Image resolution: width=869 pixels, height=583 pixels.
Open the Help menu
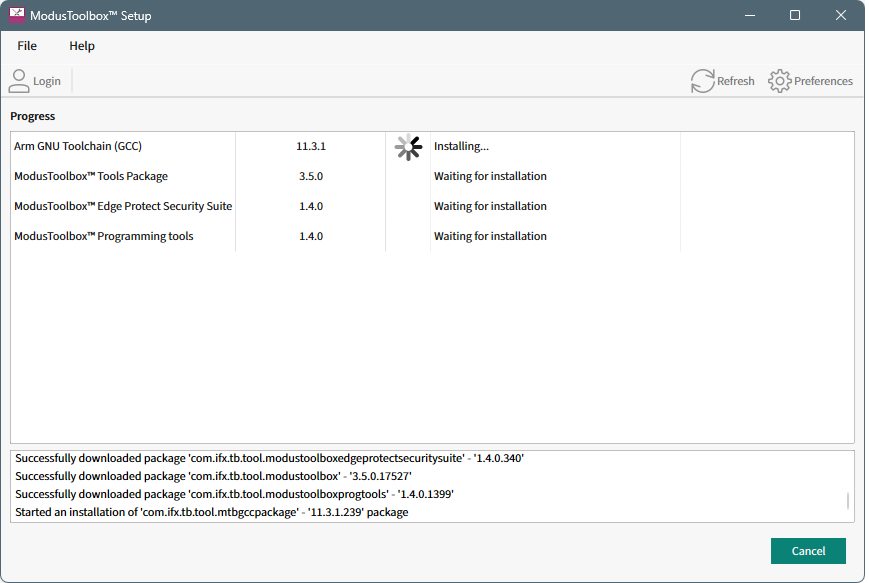click(82, 46)
